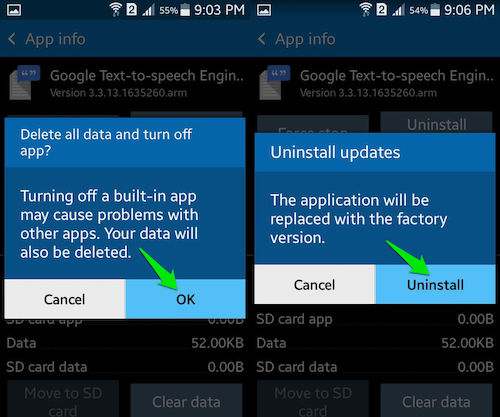Tap the battery icon in right status bar

[x=435, y=10]
